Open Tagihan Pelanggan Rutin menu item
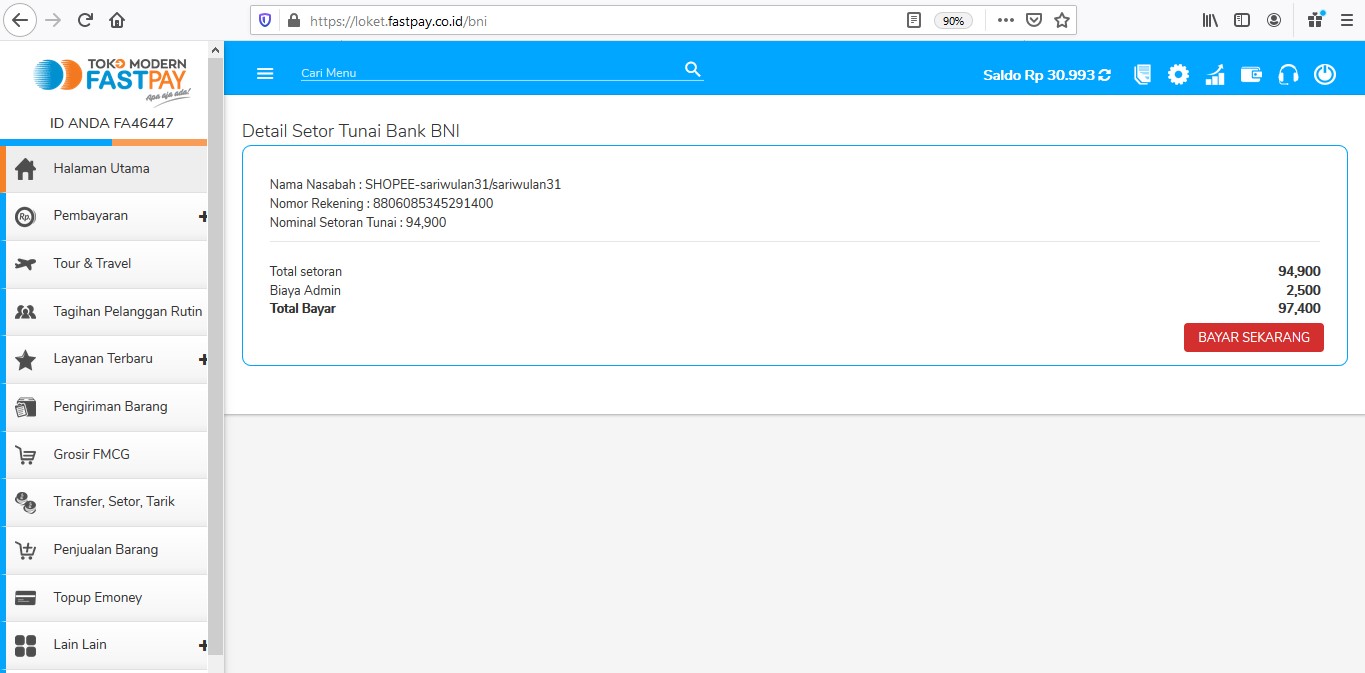Image resolution: width=1365 pixels, height=673 pixels. coord(104,311)
